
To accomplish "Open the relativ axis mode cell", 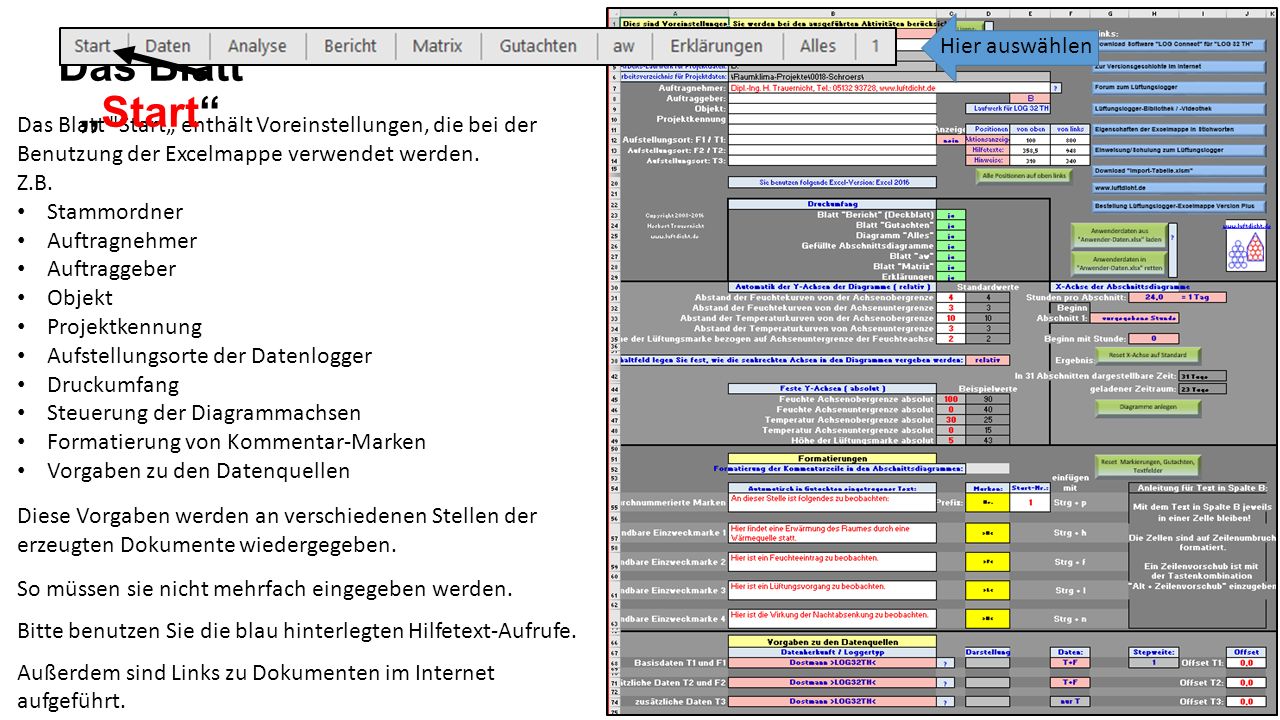I will pos(988,360).
